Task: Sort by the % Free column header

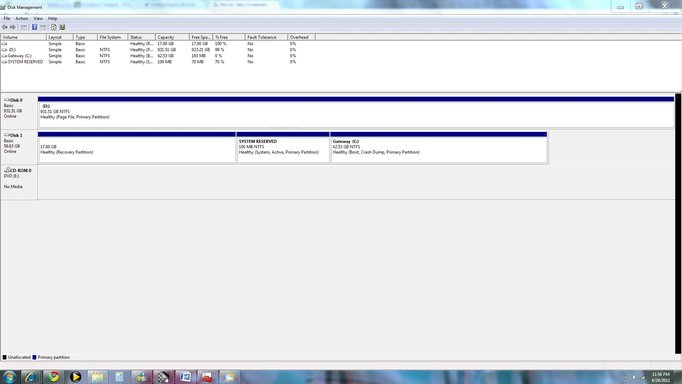Action: point(229,37)
